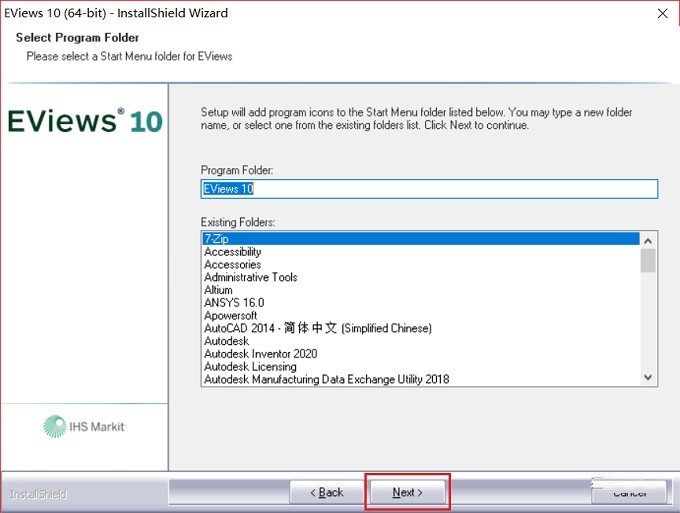Choose Administrative Tools folder
680x513 pixels.
[421, 277]
